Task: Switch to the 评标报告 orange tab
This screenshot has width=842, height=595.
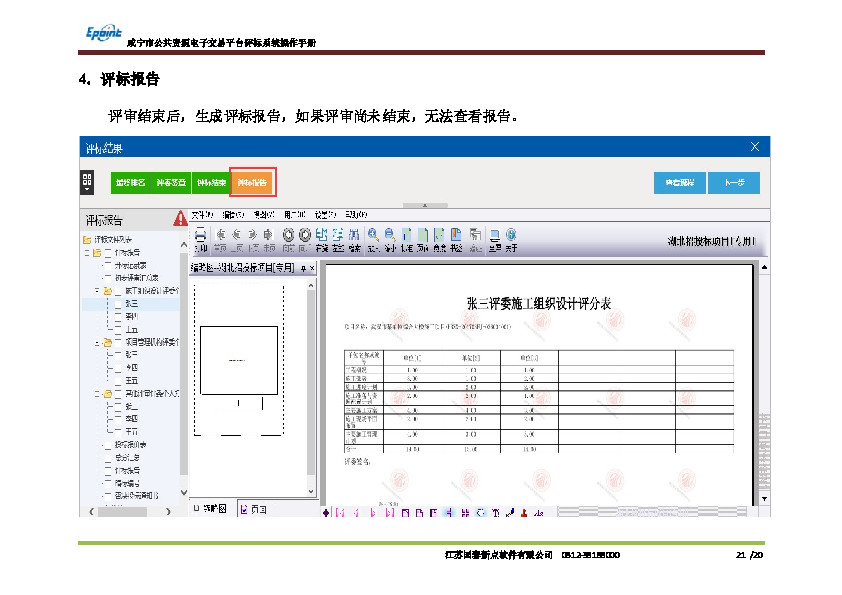Action: pos(252,183)
